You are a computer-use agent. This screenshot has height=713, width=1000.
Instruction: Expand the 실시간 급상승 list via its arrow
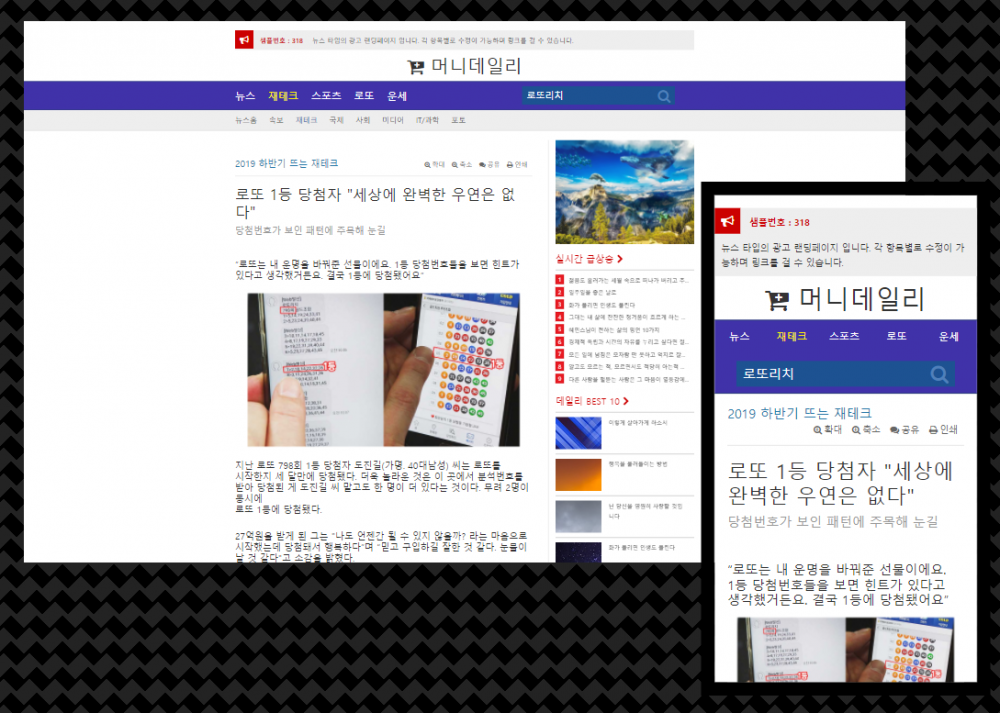(620, 258)
